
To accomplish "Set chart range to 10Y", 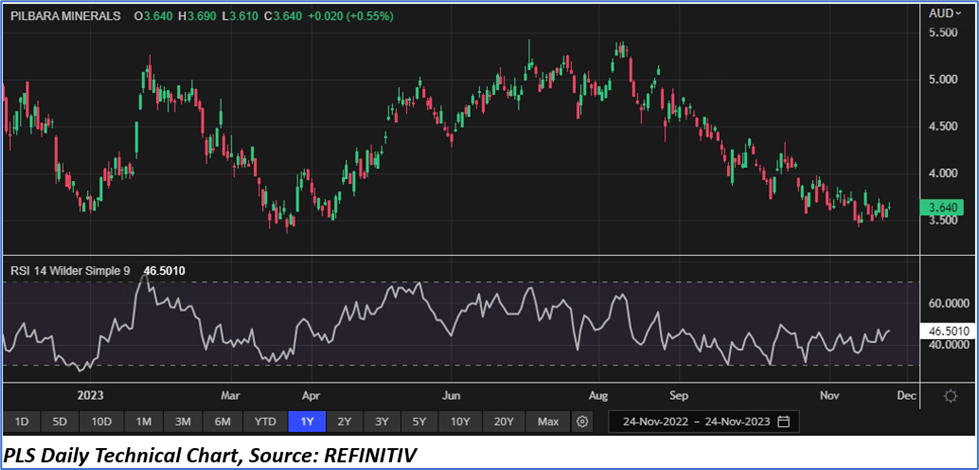I will pos(460,421).
